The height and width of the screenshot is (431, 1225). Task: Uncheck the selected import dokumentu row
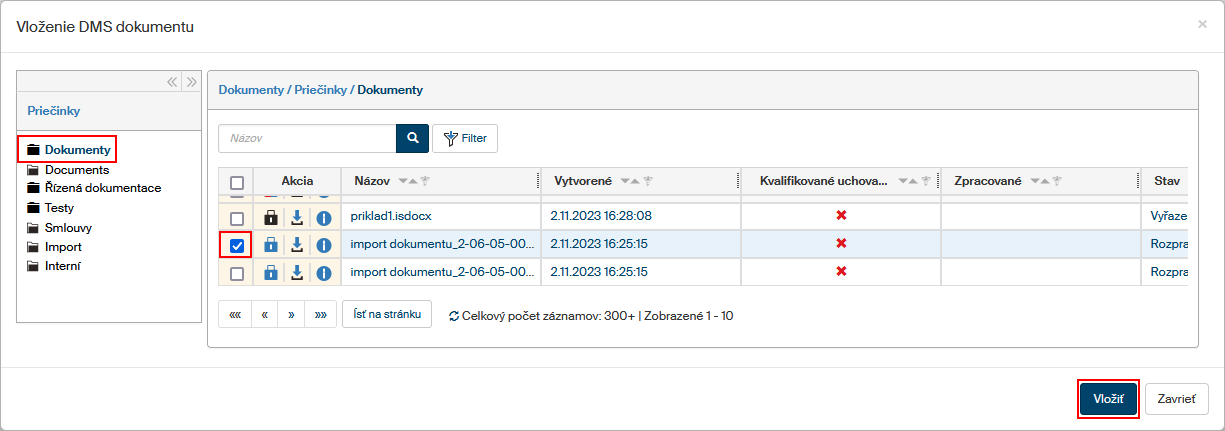coord(236,245)
